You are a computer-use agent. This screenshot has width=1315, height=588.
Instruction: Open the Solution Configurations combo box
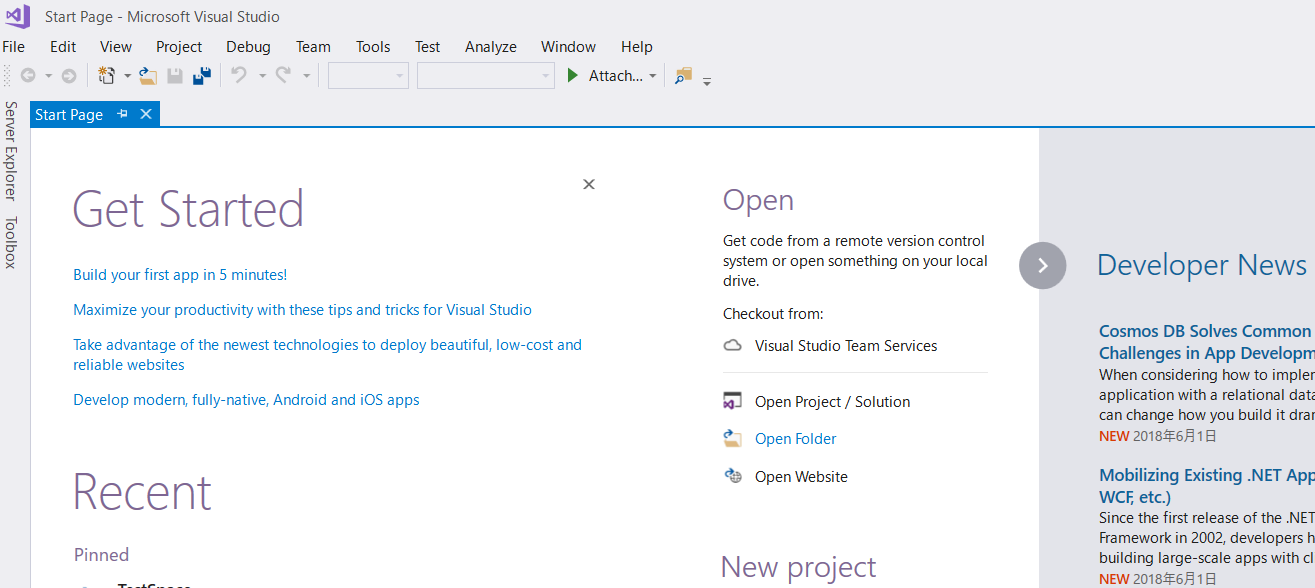[x=368, y=75]
